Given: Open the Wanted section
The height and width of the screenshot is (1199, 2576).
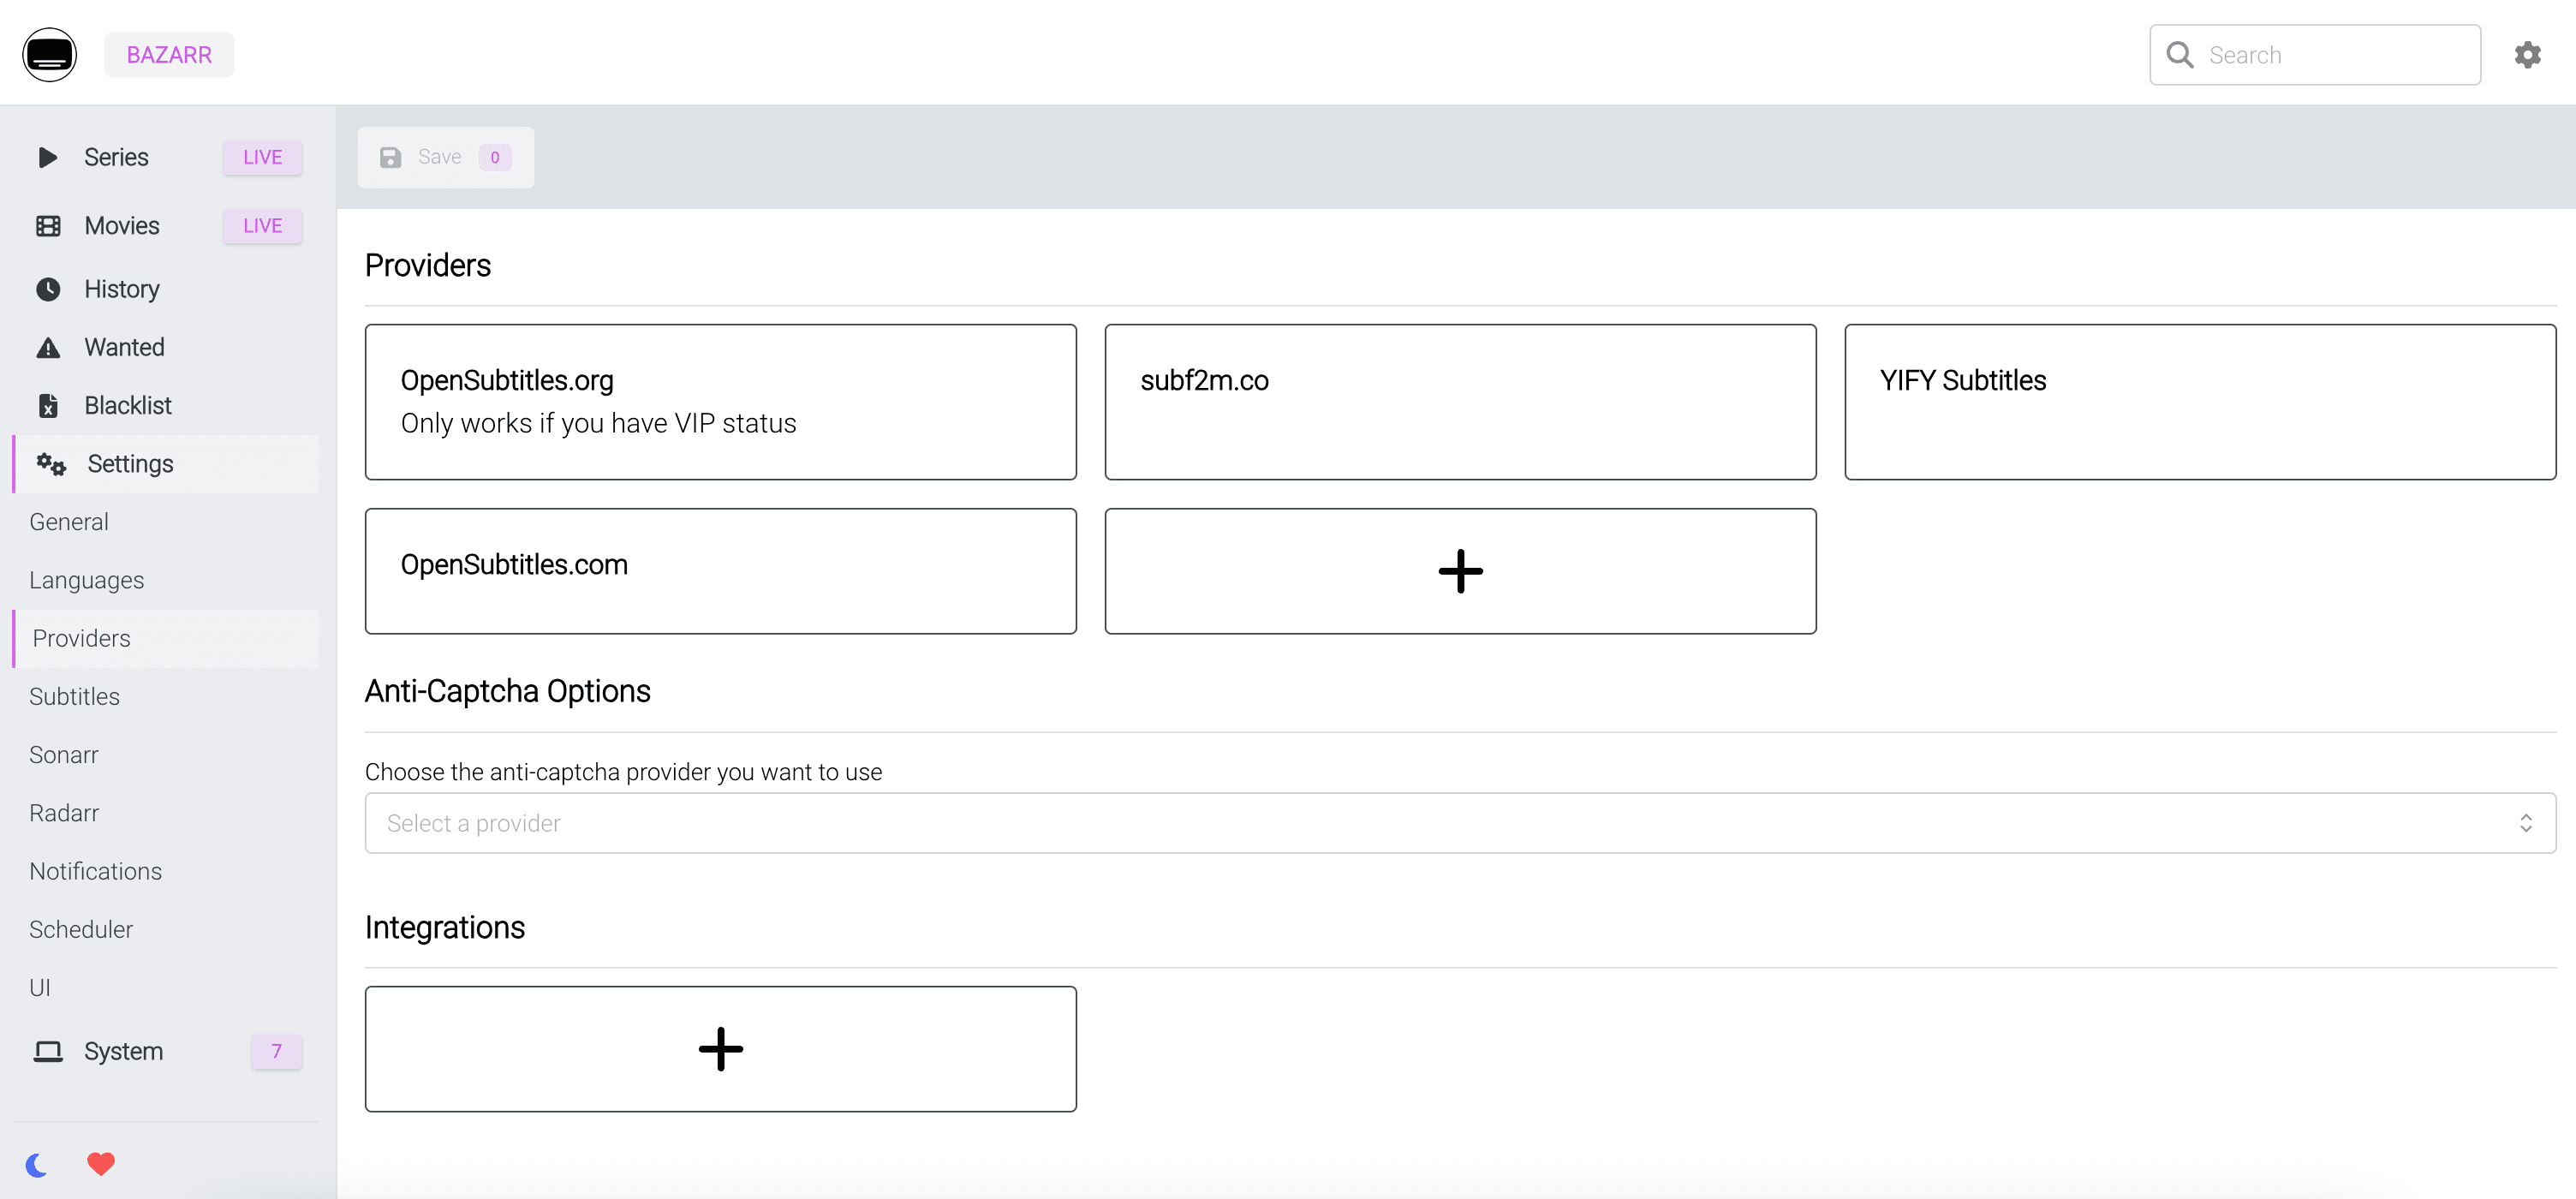Looking at the screenshot, I should pyautogui.click(x=124, y=347).
